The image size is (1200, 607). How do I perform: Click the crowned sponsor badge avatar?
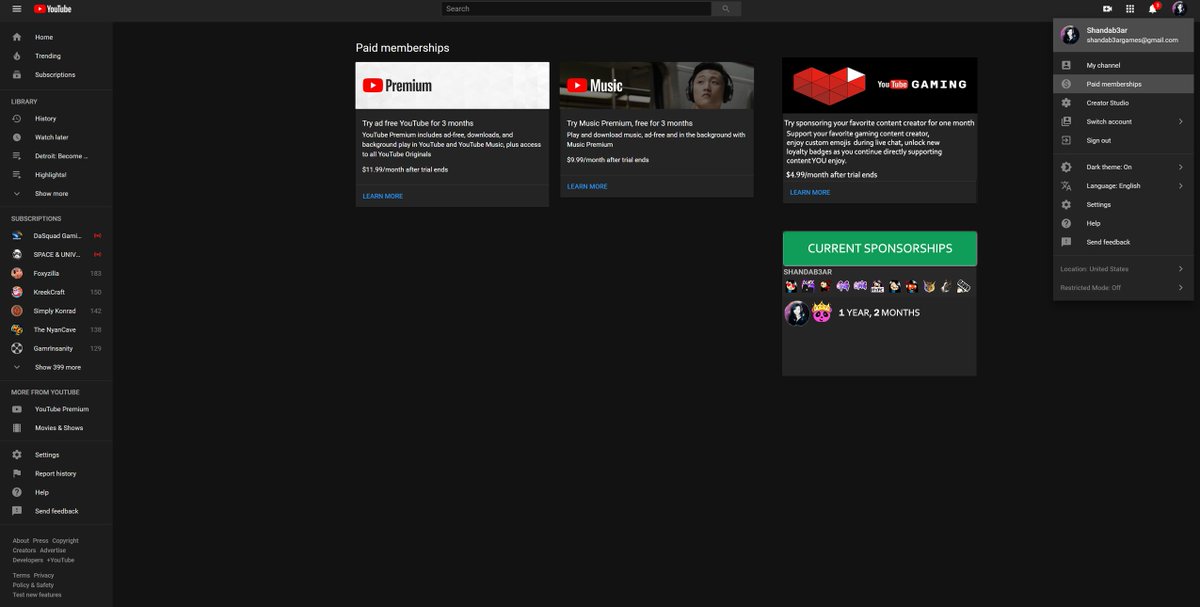823,313
